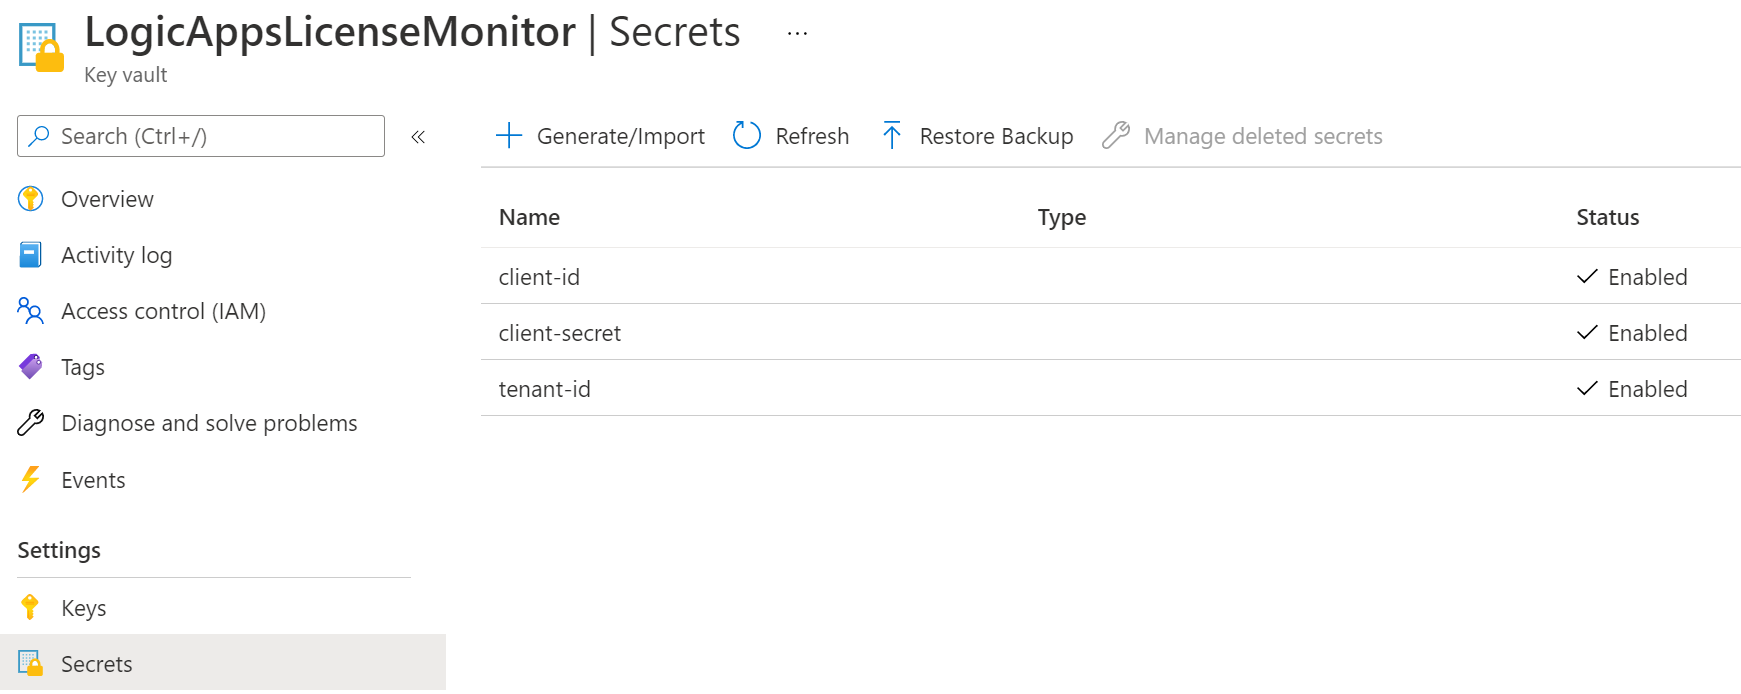Click the Key vault resource icon
This screenshot has height=694, width=1741.
click(x=41, y=48)
